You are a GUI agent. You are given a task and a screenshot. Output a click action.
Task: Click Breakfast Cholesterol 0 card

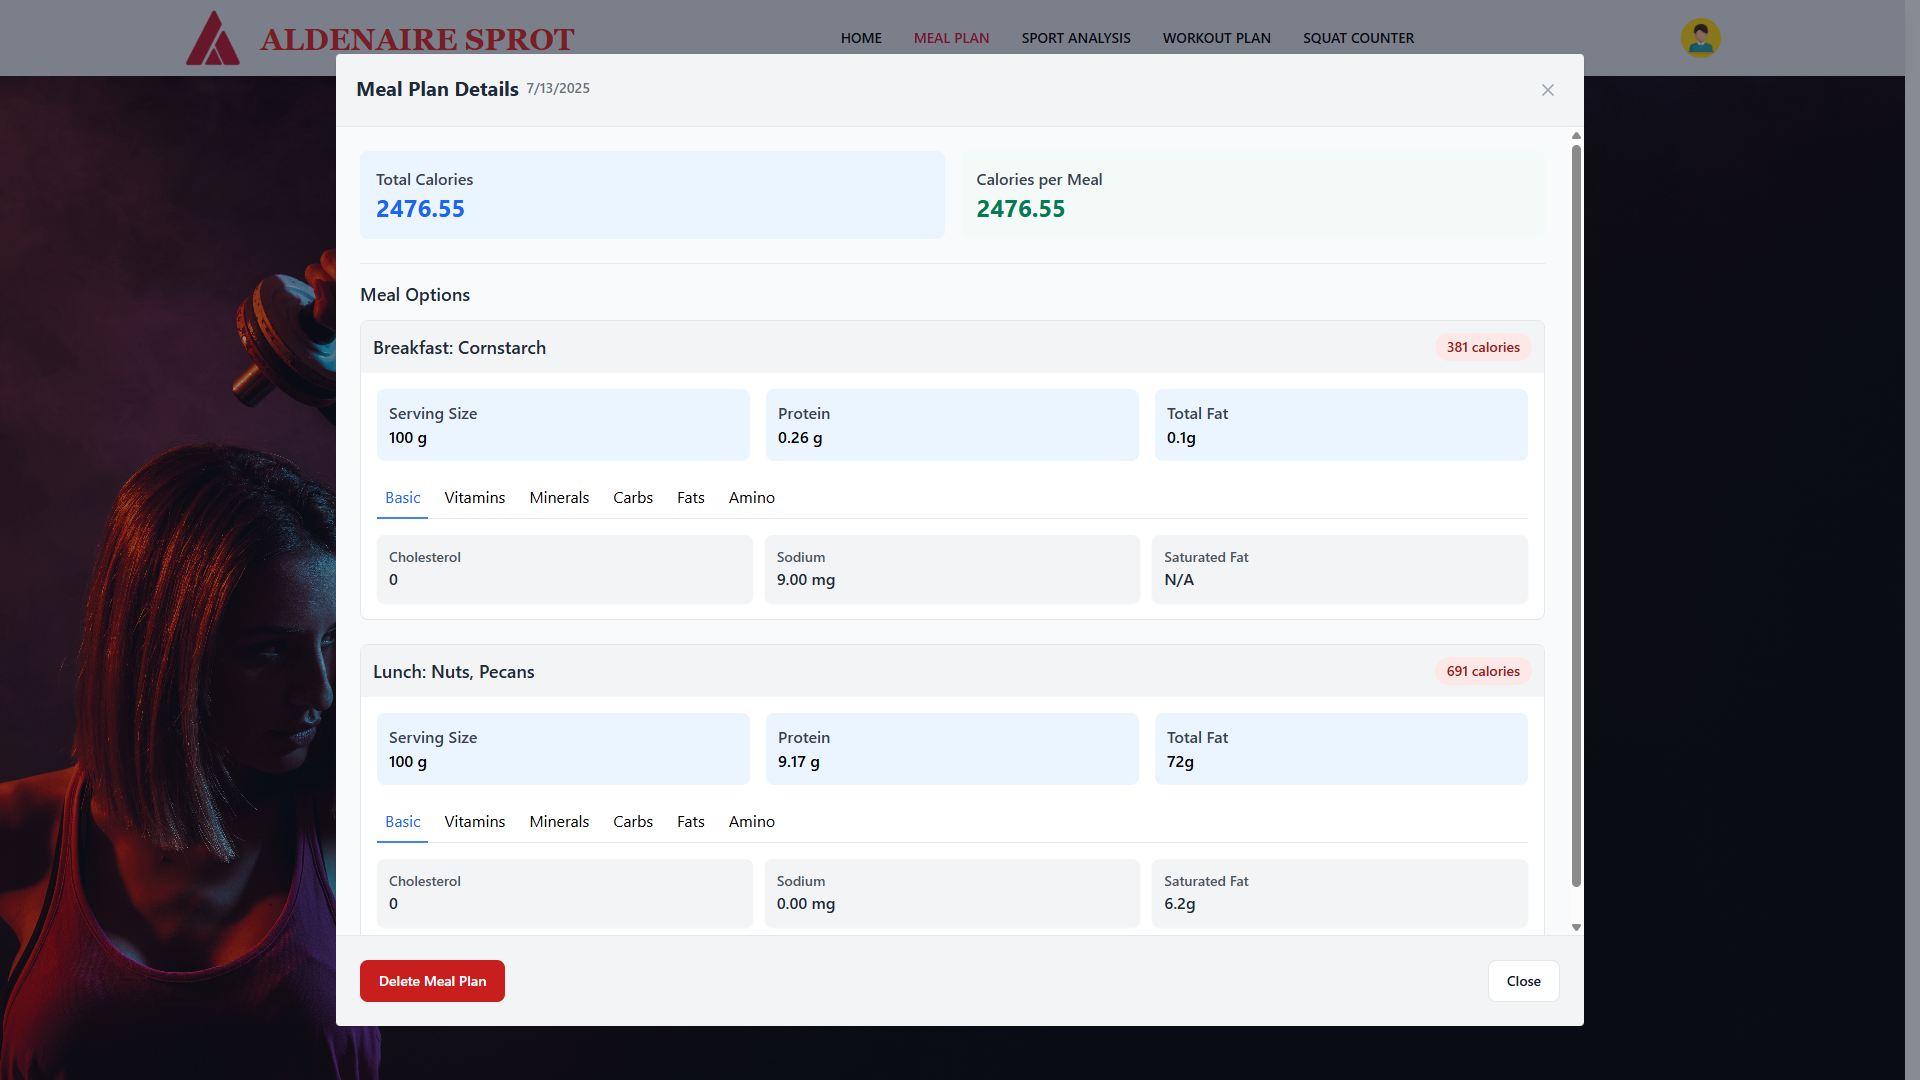click(564, 569)
